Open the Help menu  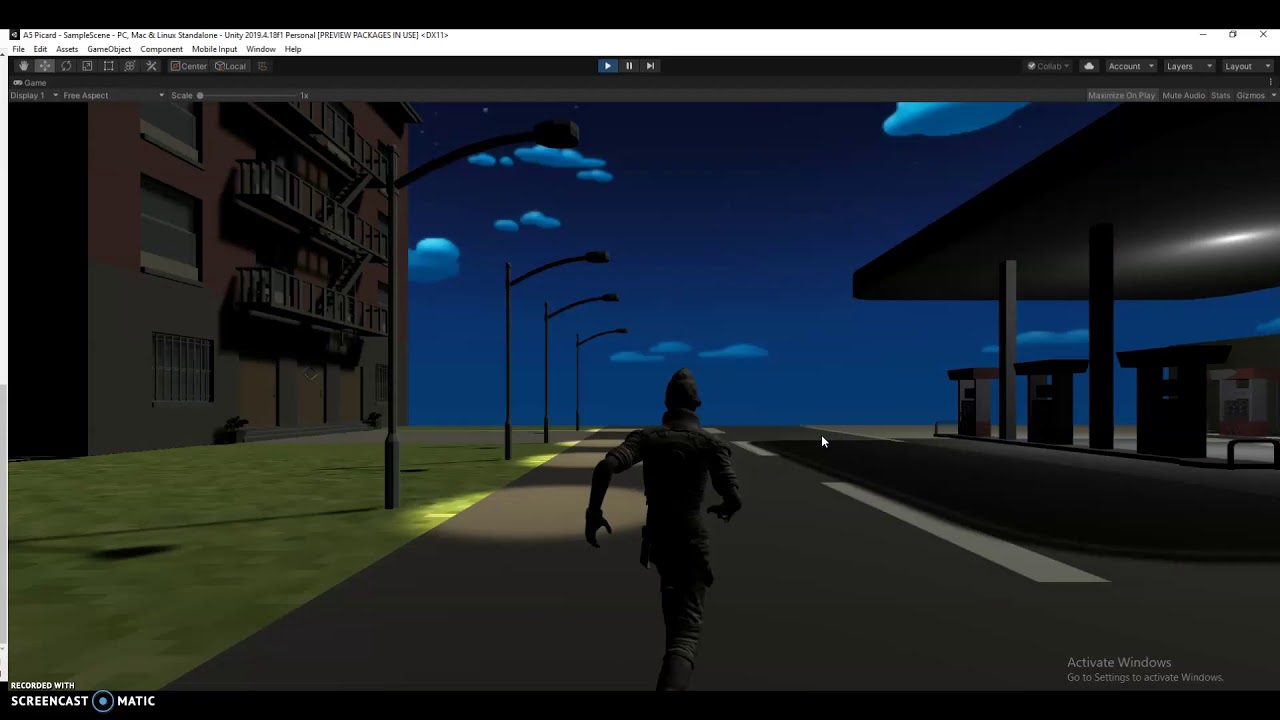(293, 49)
